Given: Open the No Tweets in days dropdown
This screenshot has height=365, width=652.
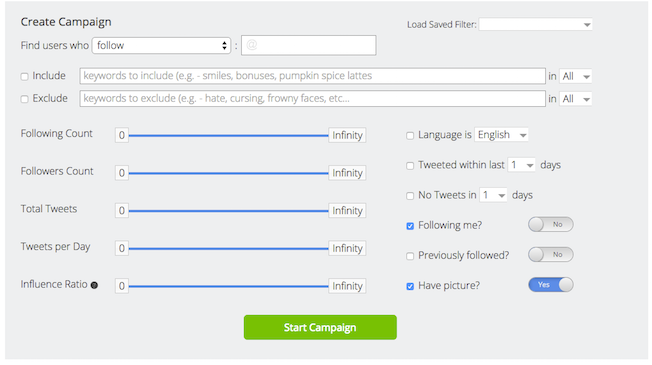Looking at the screenshot, I should click(493, 195).
